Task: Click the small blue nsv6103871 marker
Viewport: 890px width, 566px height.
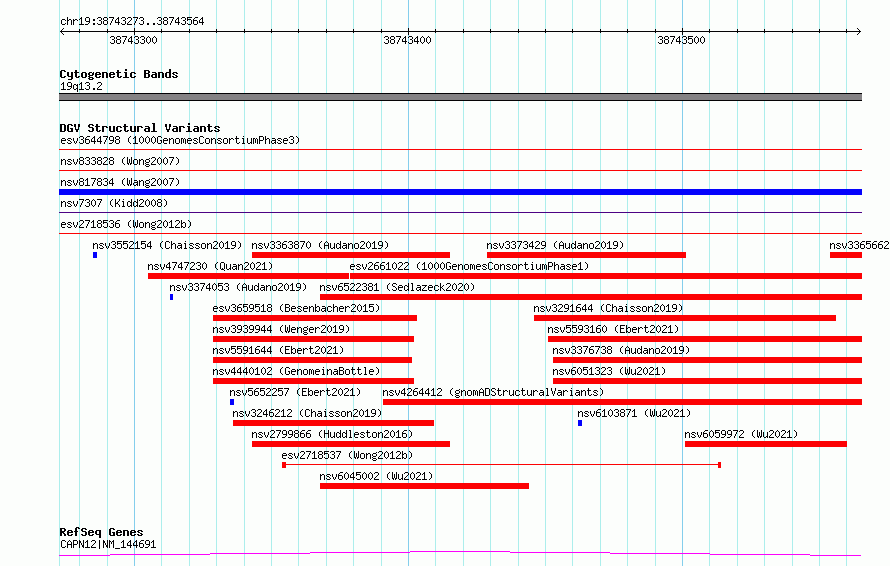Action: click(x=580, y=423)
